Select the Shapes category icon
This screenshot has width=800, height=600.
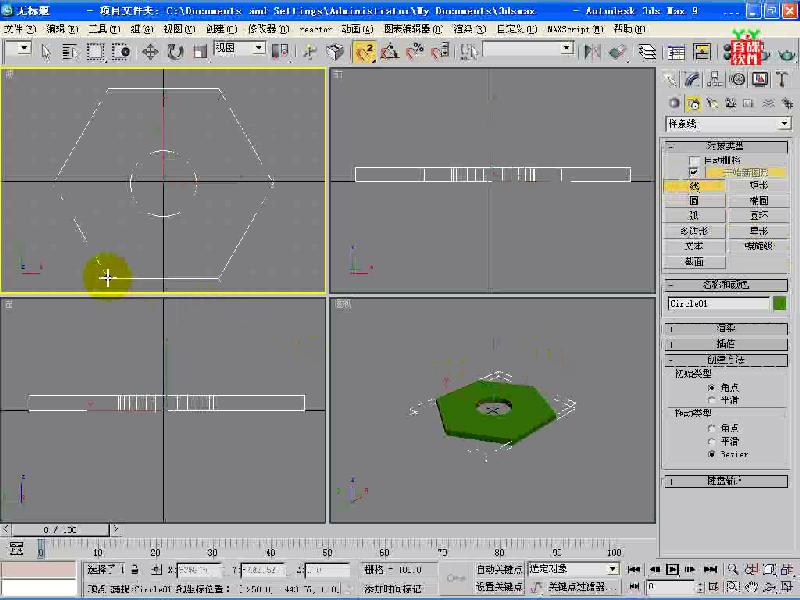coord(693,103)
